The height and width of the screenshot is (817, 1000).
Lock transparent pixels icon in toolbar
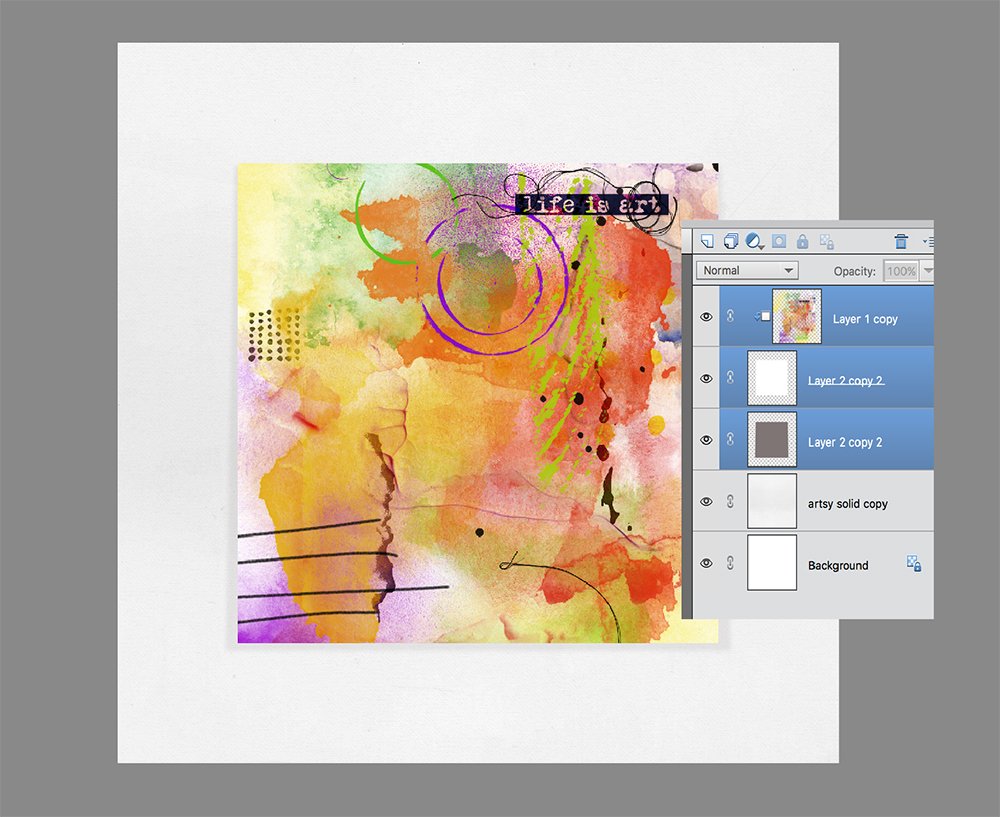[x=827, y=241]
